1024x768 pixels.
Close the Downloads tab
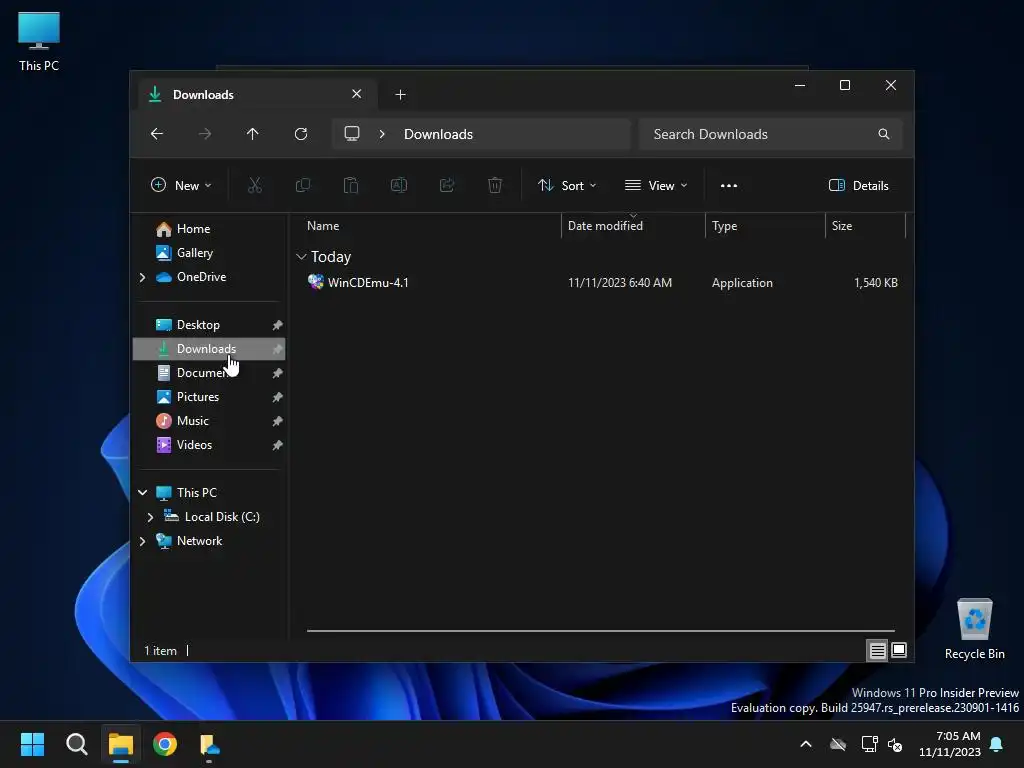(x=357, y=94)
